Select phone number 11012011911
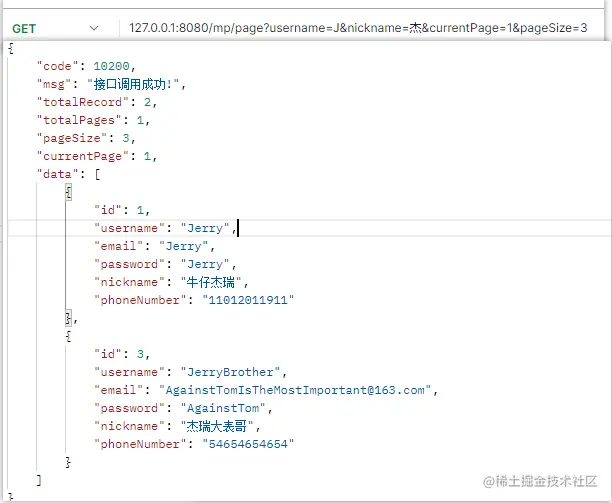The width and height of the screenshot is (612, 503). (x=248, y=300)
